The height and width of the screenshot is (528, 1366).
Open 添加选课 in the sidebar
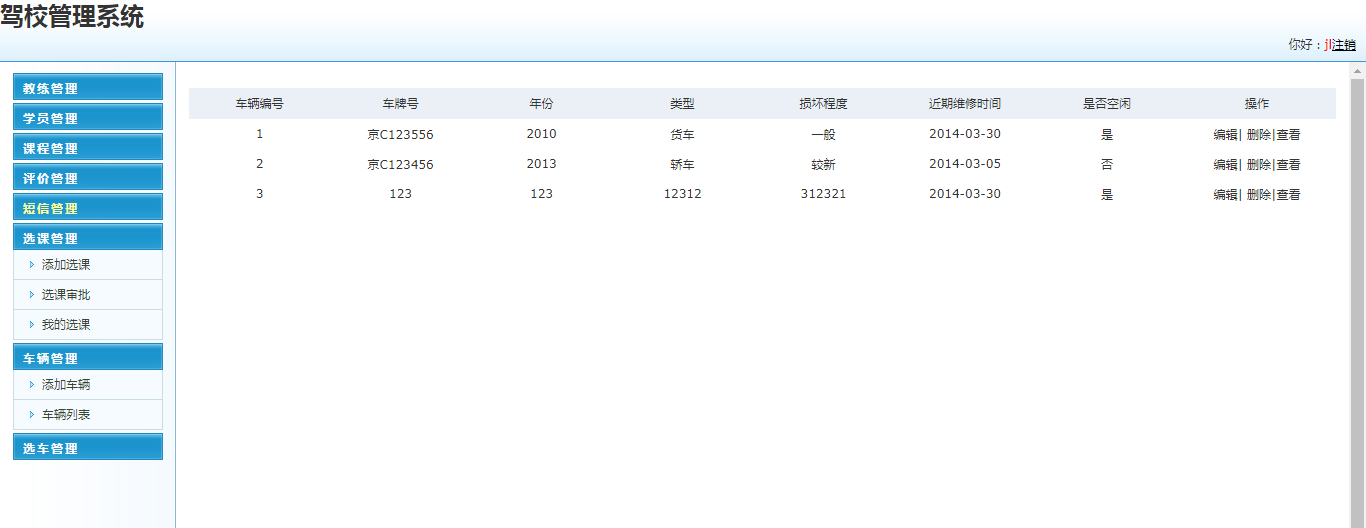[x=66, y=265]
